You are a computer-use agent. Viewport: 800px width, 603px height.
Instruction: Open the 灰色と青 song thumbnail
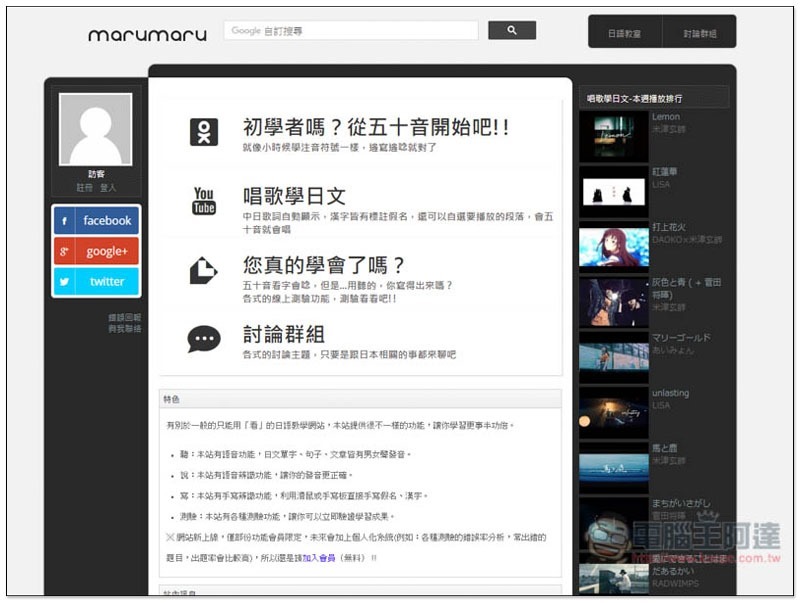pos(614,302)
